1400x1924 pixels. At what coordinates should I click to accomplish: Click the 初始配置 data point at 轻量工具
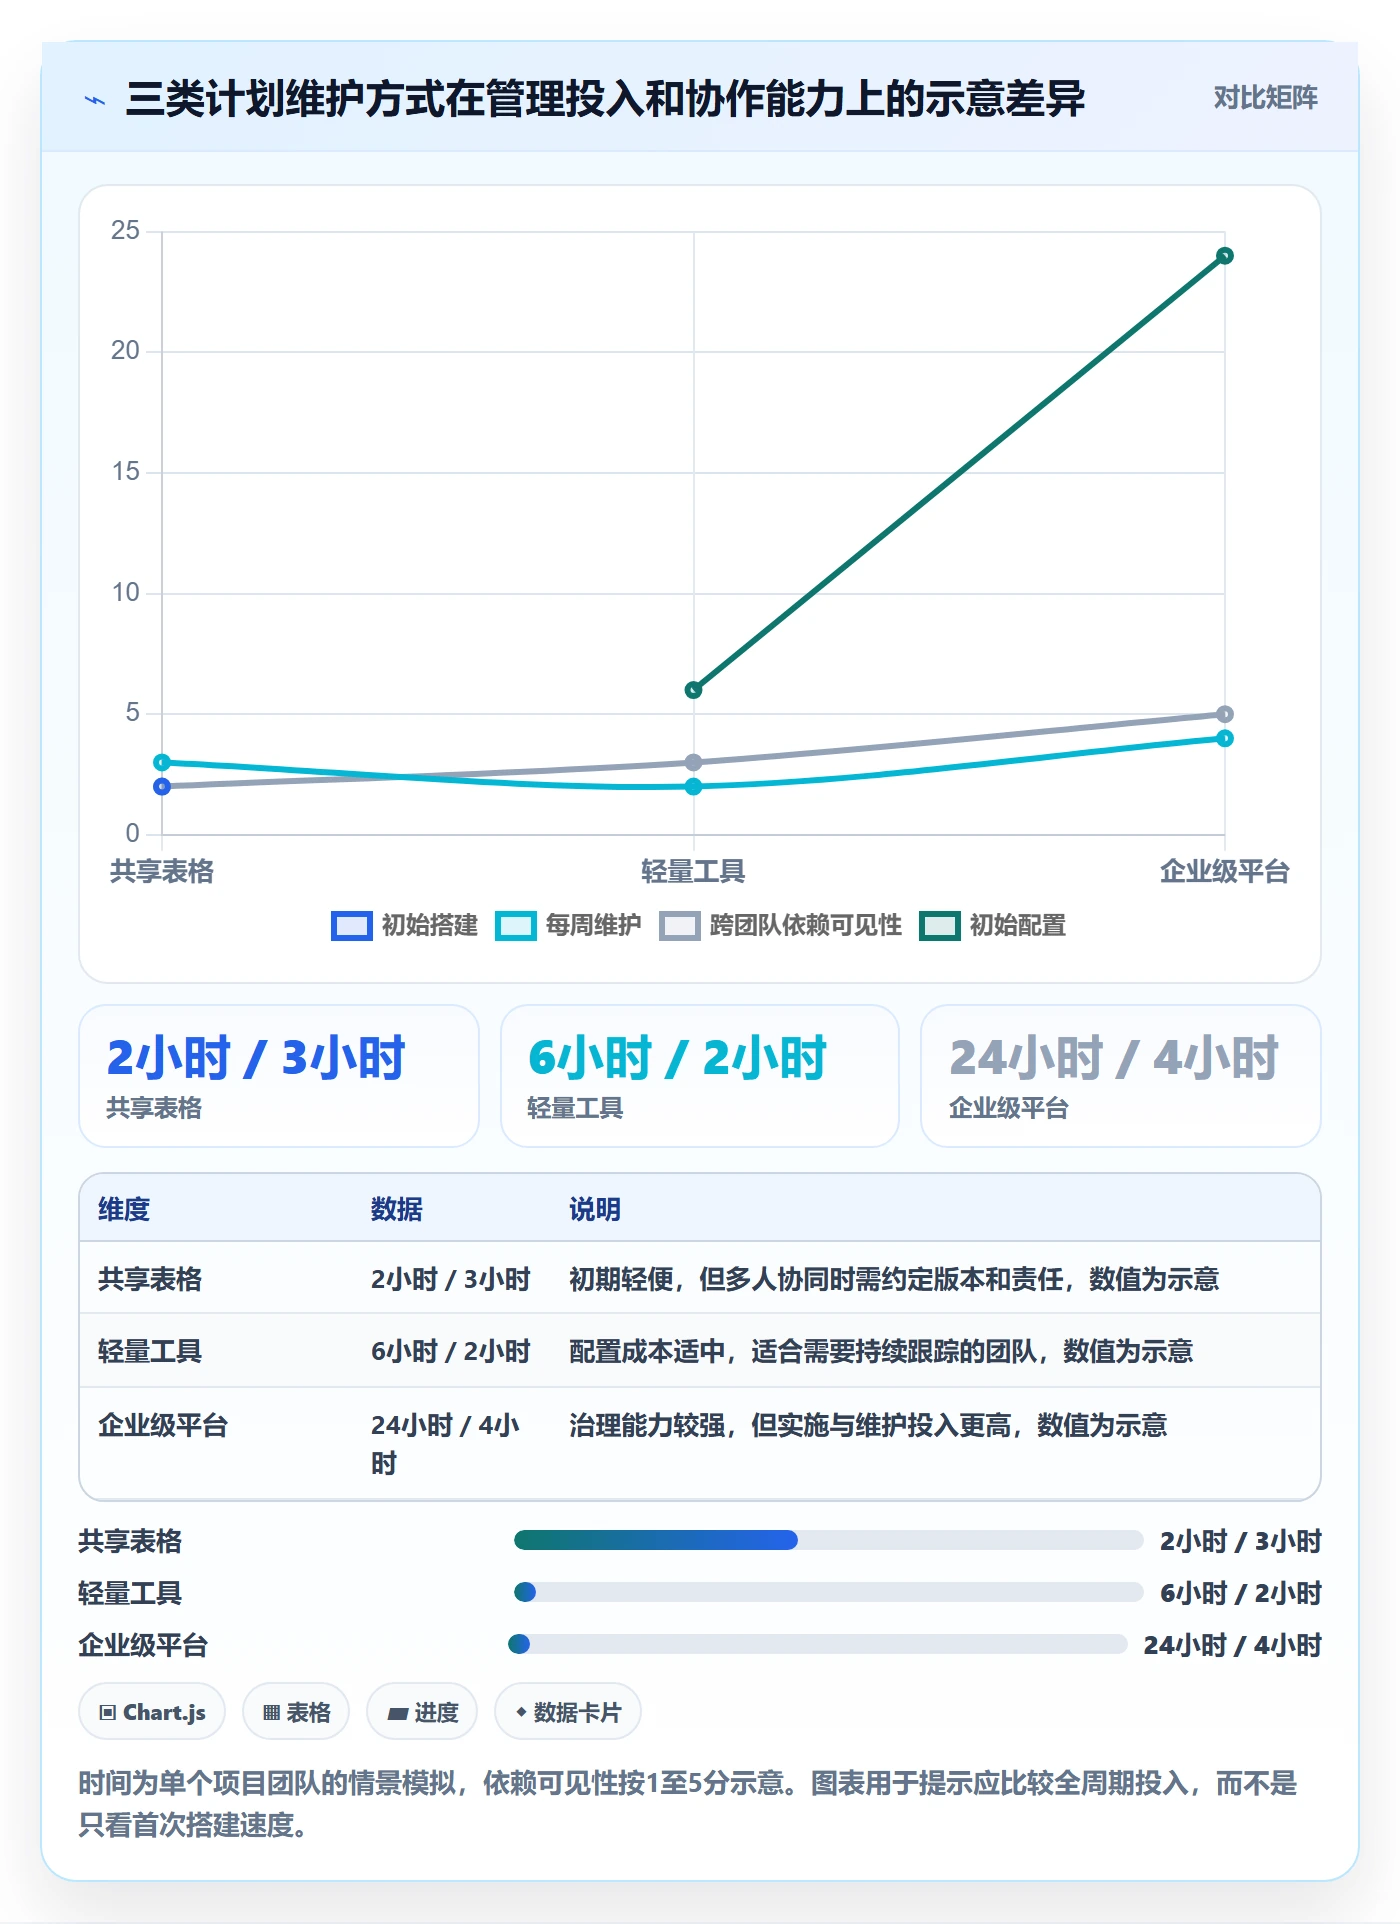tap(694, 690)
